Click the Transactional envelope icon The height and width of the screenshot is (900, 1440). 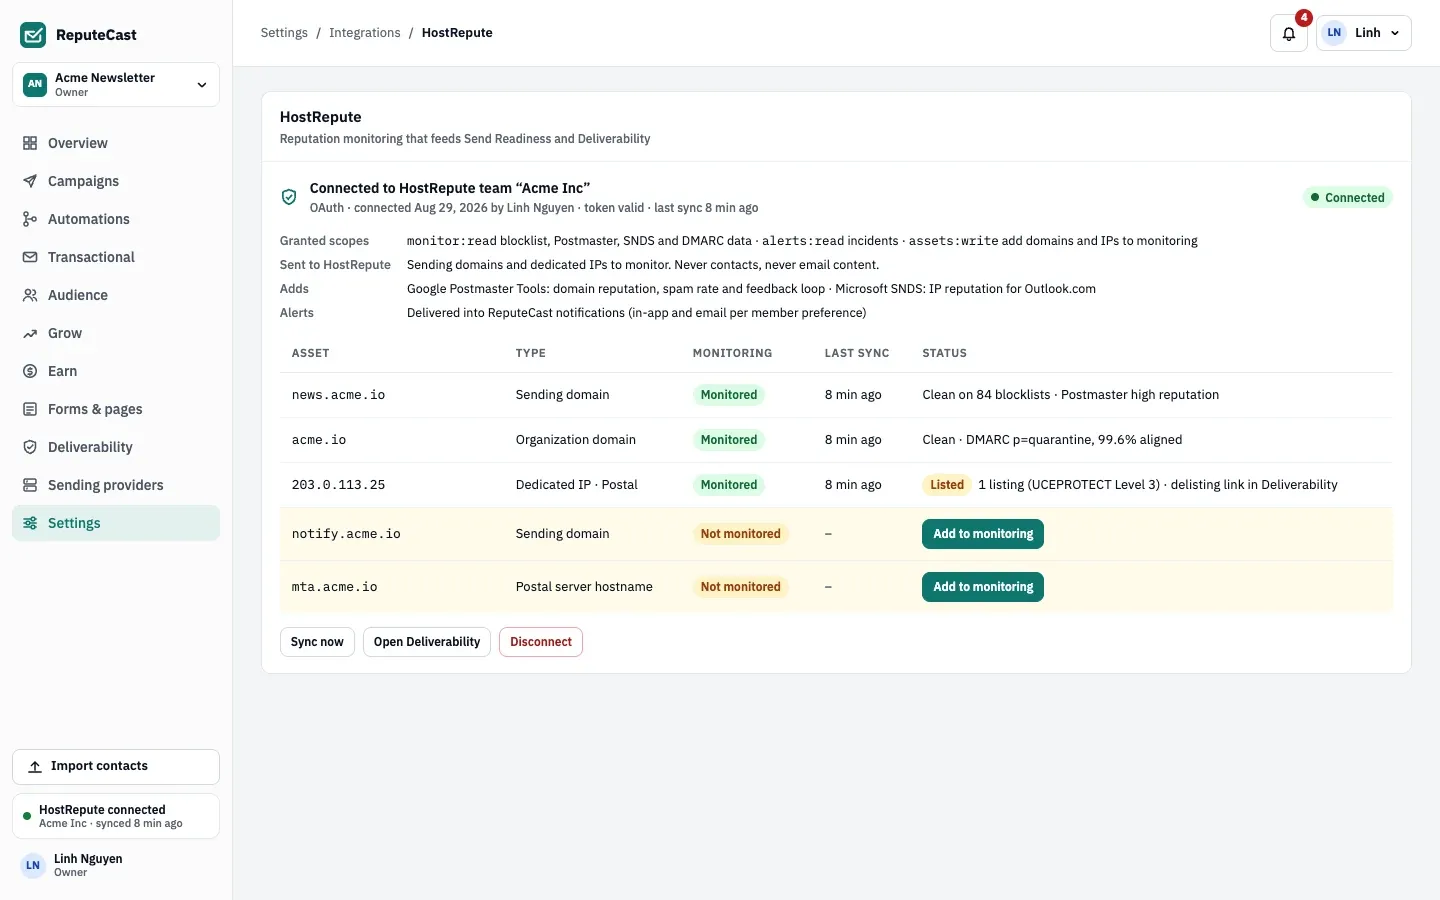(x=30, y=257)
